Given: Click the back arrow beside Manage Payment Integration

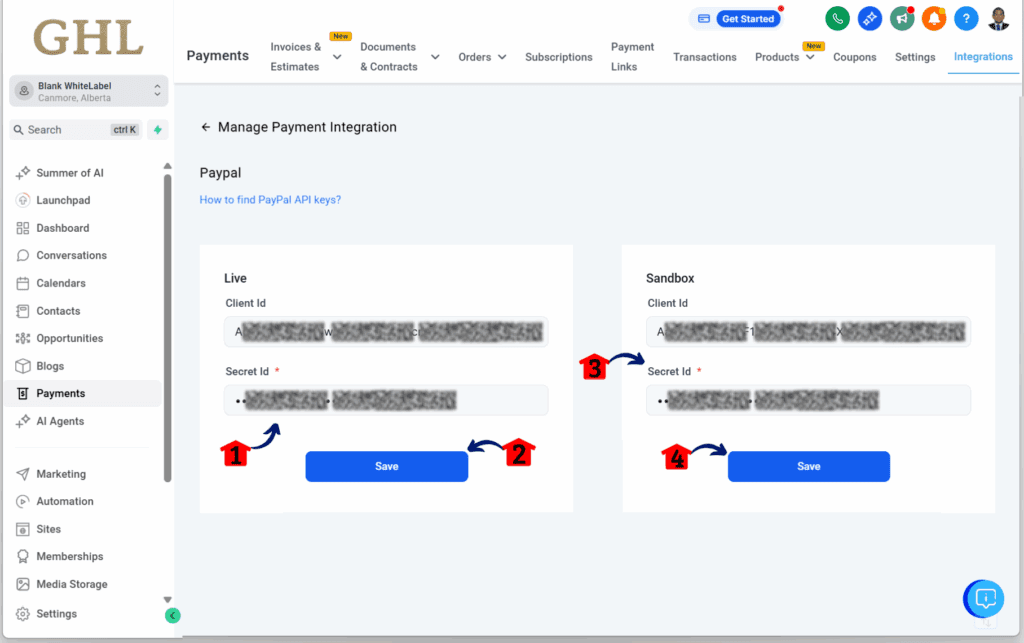Looking at the screenshot, I should [206, 127].
